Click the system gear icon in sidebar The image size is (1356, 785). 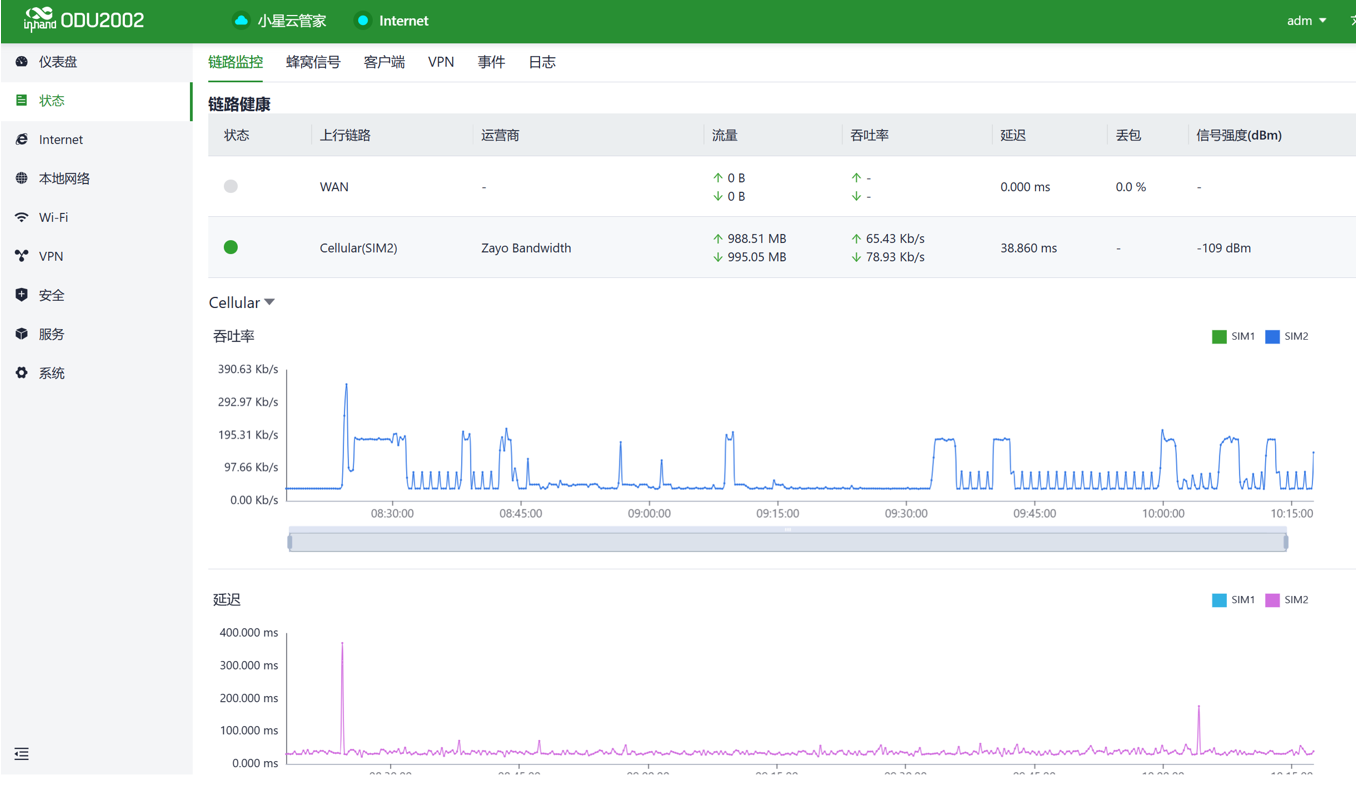[22, 374]
